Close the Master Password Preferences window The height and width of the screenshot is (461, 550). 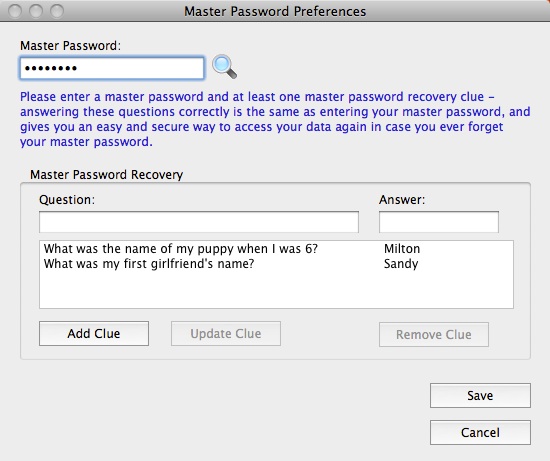point(15,11)
